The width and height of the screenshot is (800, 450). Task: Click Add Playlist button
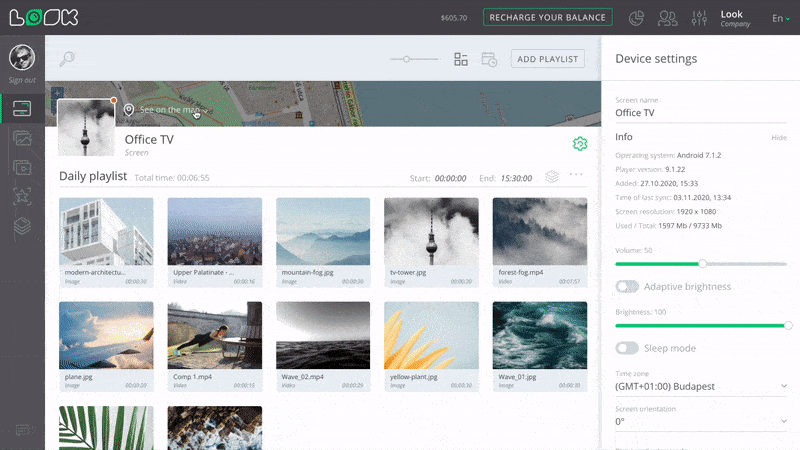(548, 59)
